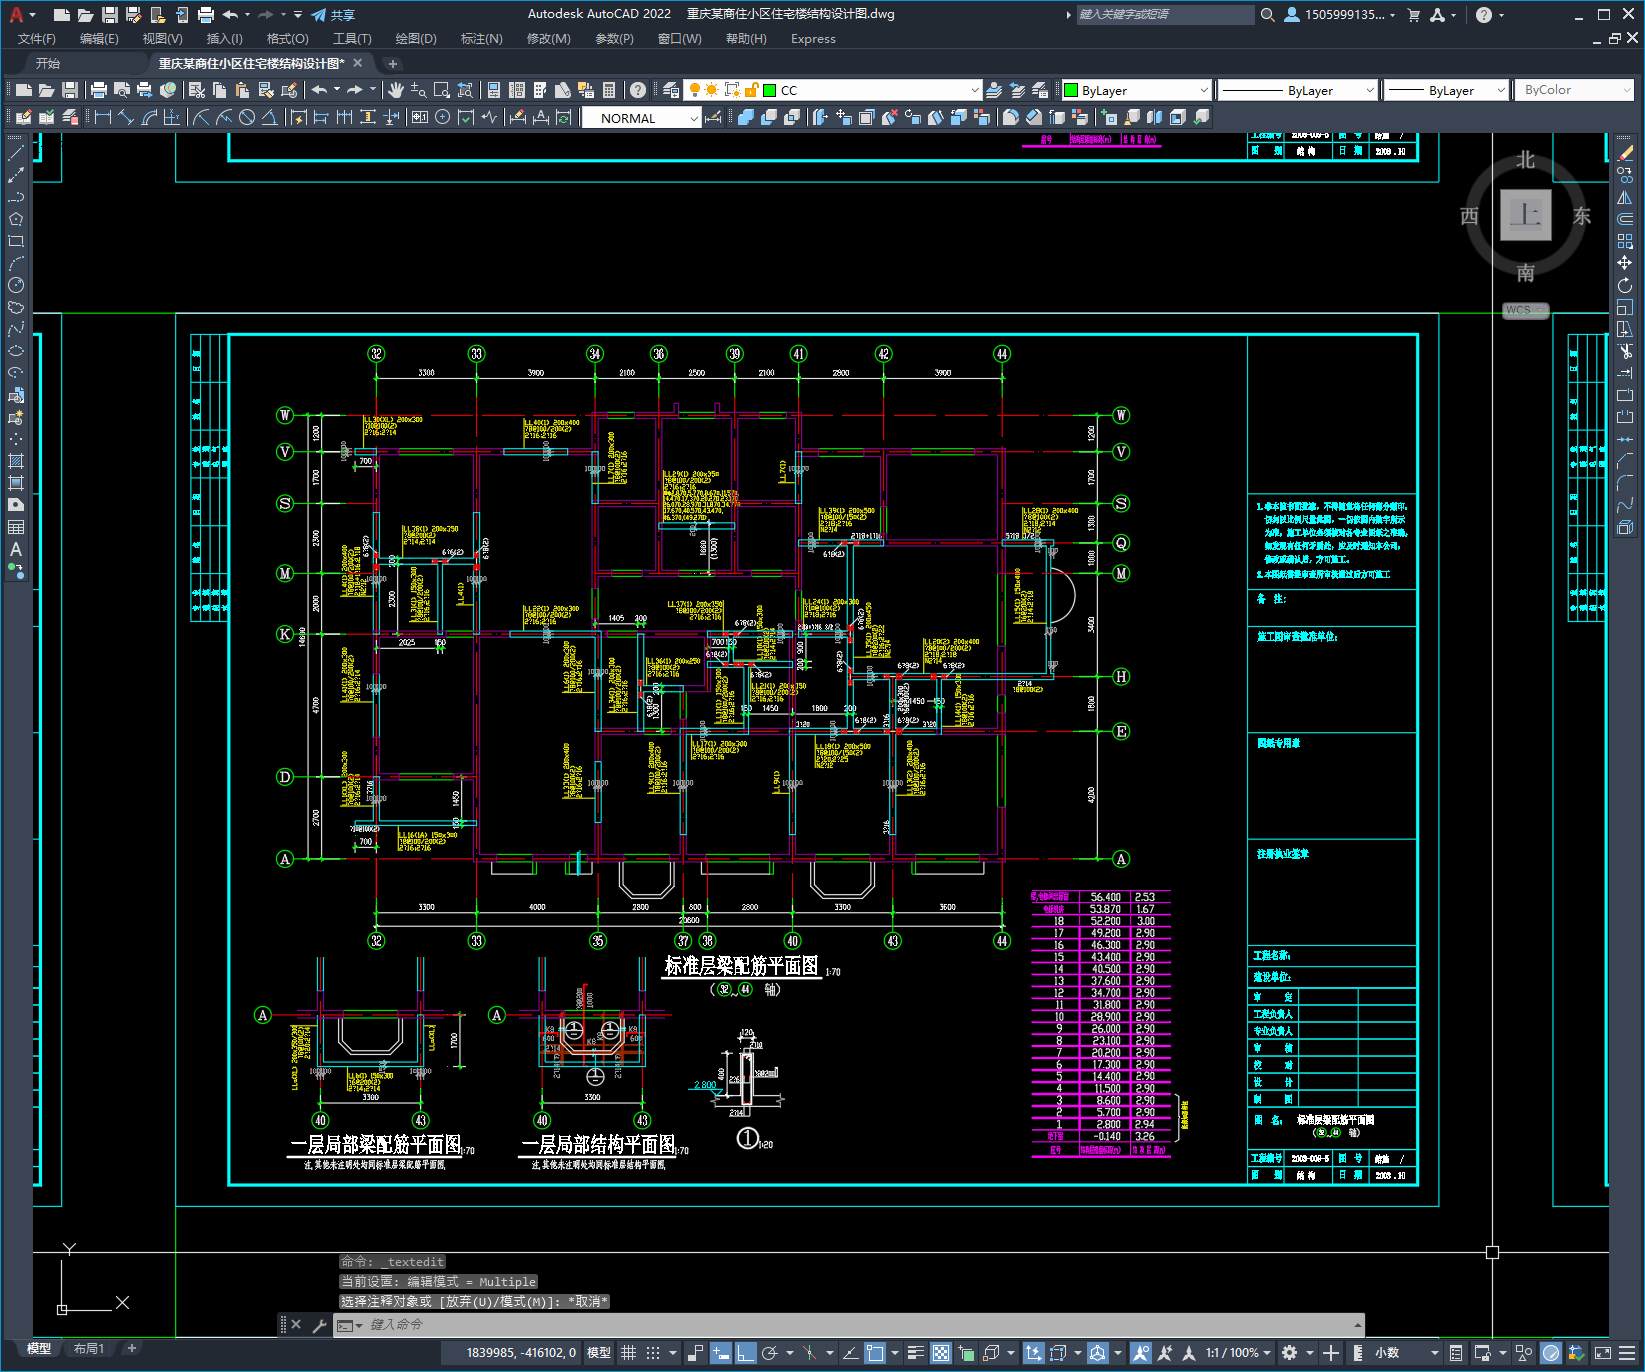Select the Table tool in left toolbar
Screen dimensions: 1645x1372
click(16, 527)
